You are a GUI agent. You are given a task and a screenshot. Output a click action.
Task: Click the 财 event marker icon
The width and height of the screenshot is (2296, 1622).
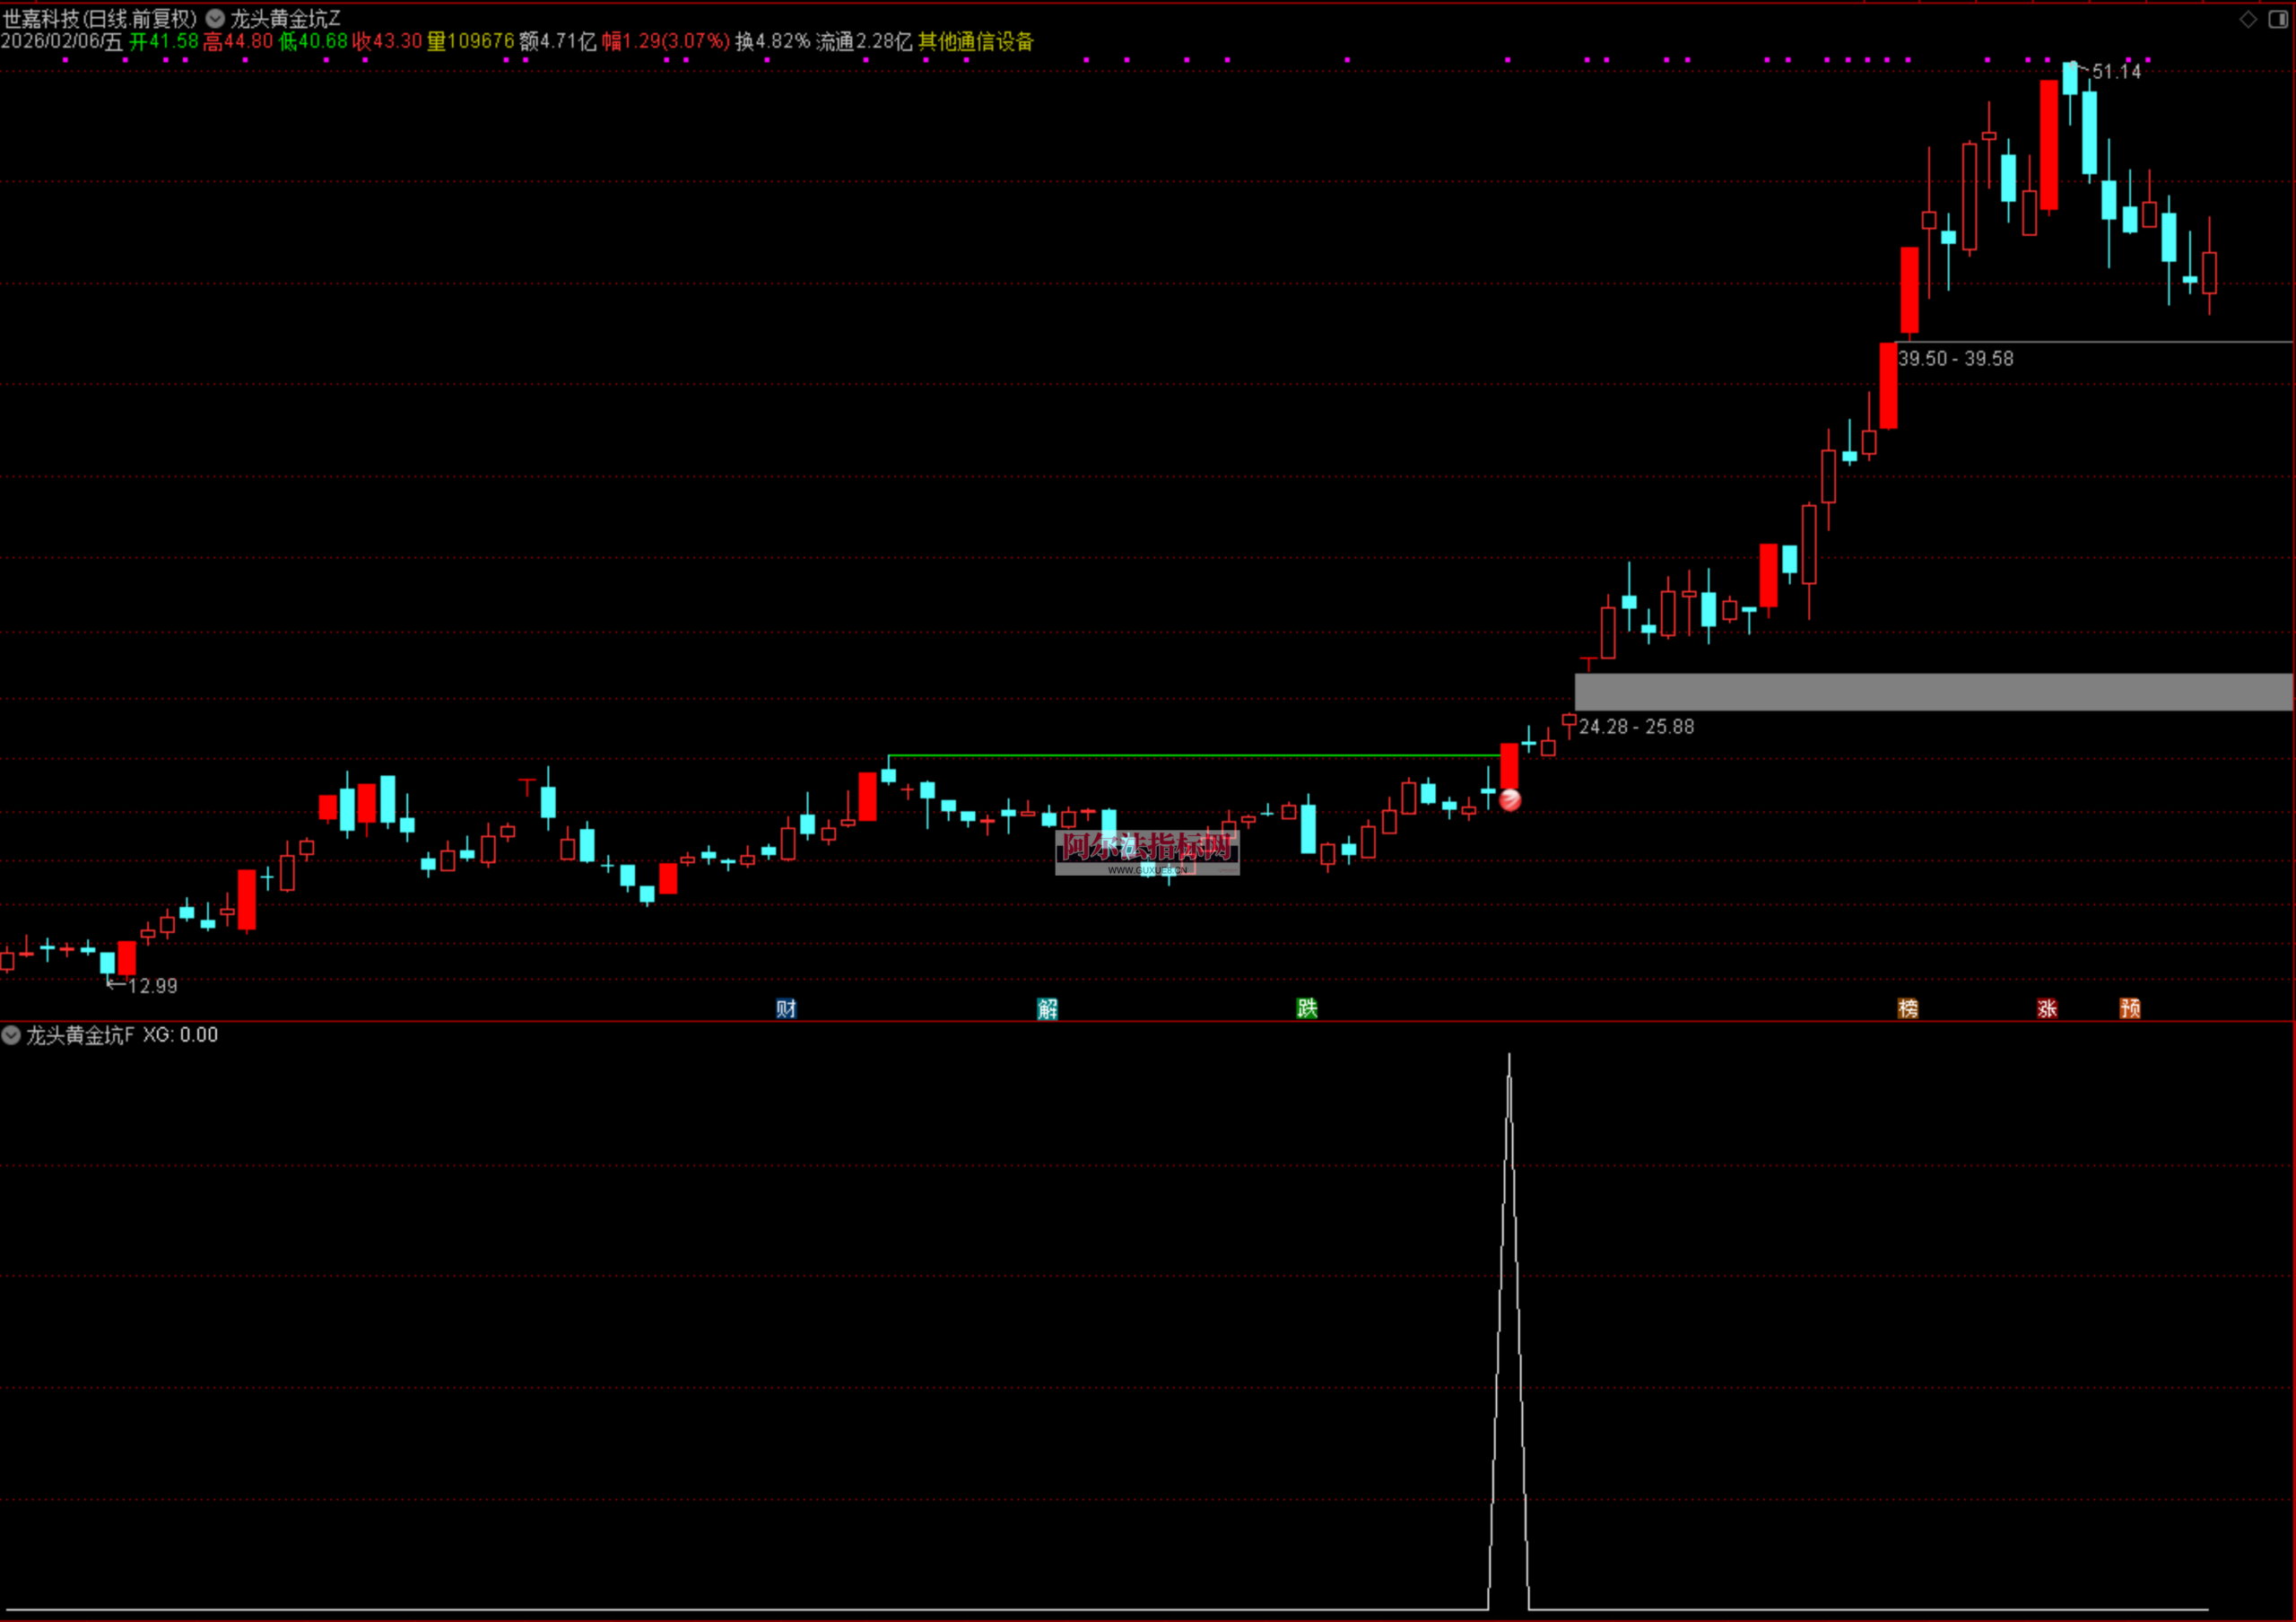point(786,1008)
